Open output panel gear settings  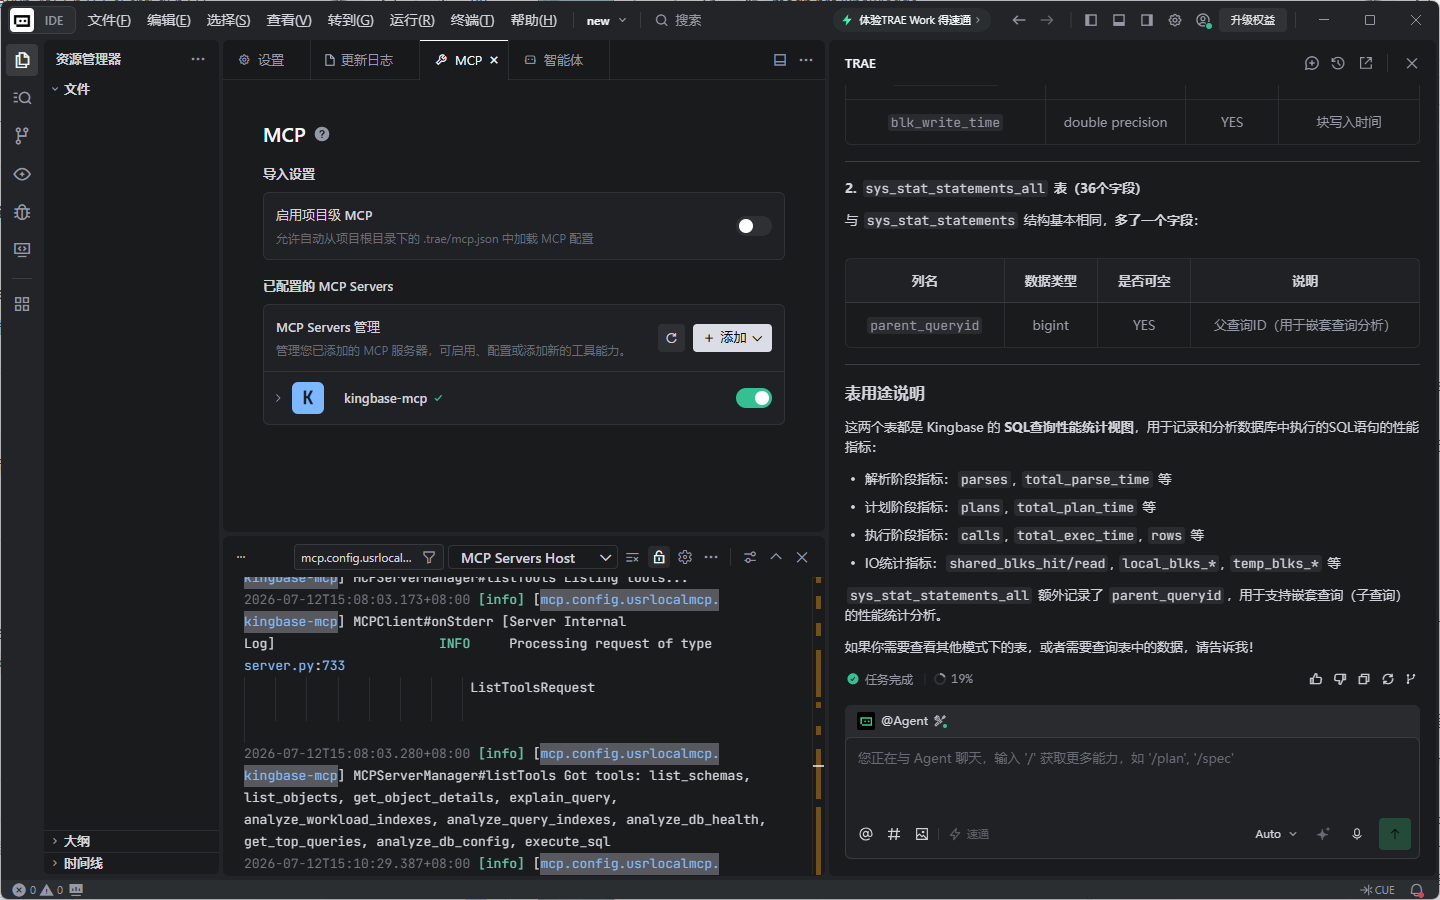[x=685, y=558]
